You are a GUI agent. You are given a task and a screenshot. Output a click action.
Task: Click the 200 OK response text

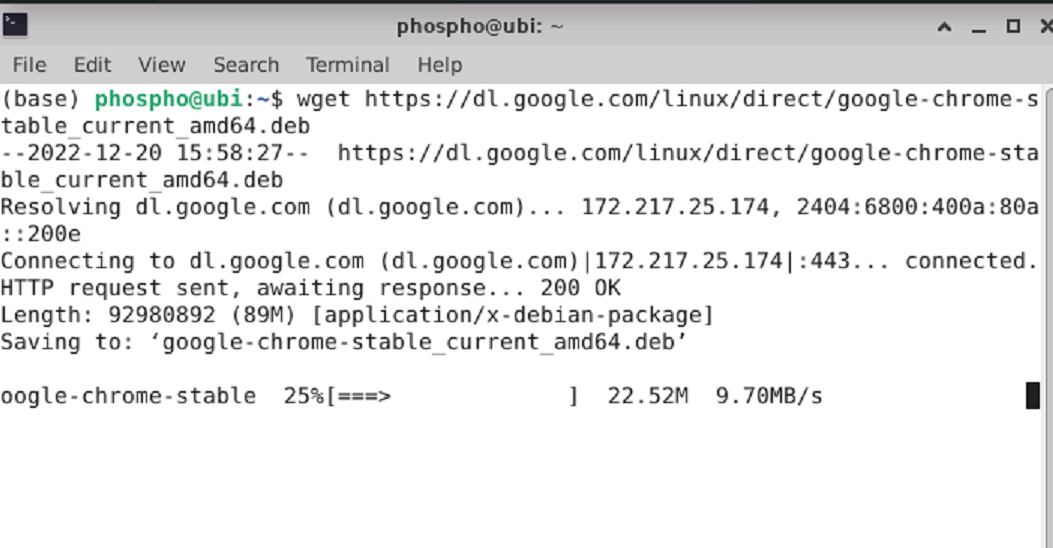[580, 288]
